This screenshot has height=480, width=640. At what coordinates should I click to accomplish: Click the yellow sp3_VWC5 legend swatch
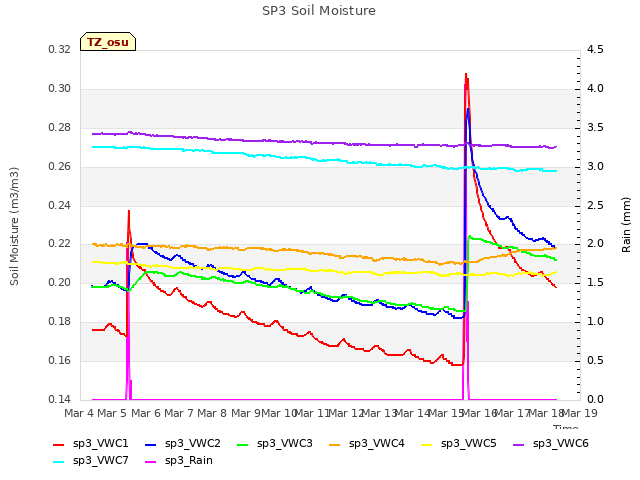427,445
